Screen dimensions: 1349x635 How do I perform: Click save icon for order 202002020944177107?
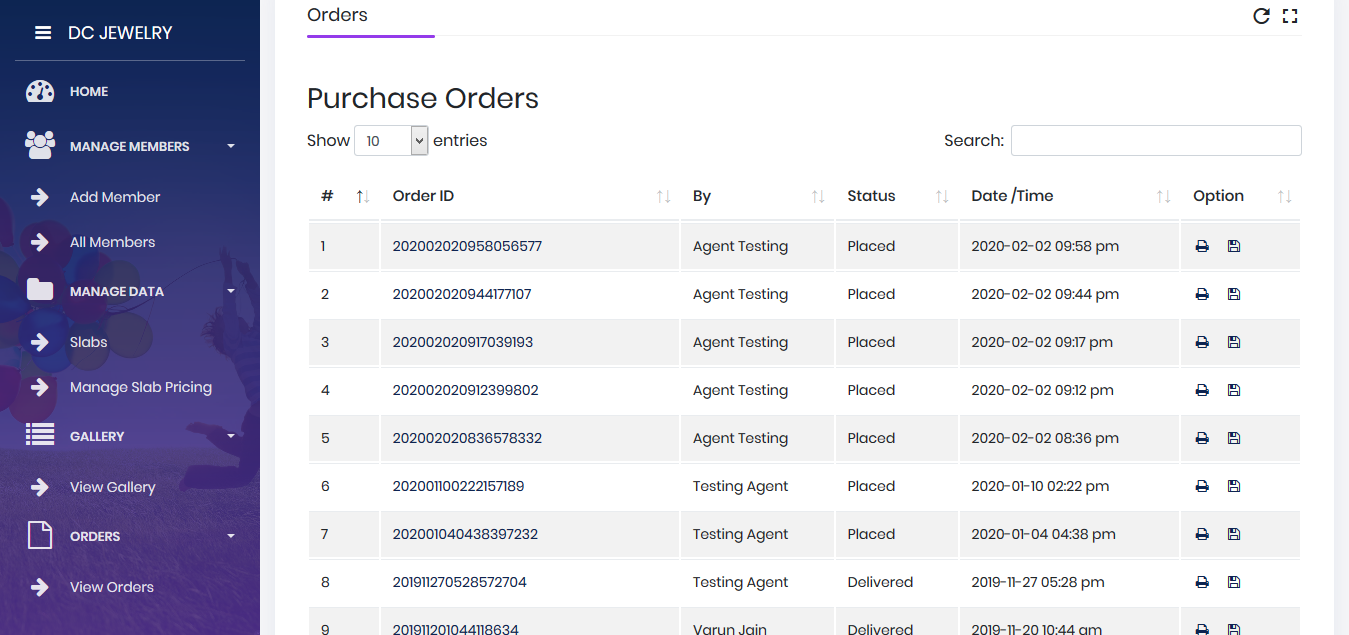point(1233,294)
